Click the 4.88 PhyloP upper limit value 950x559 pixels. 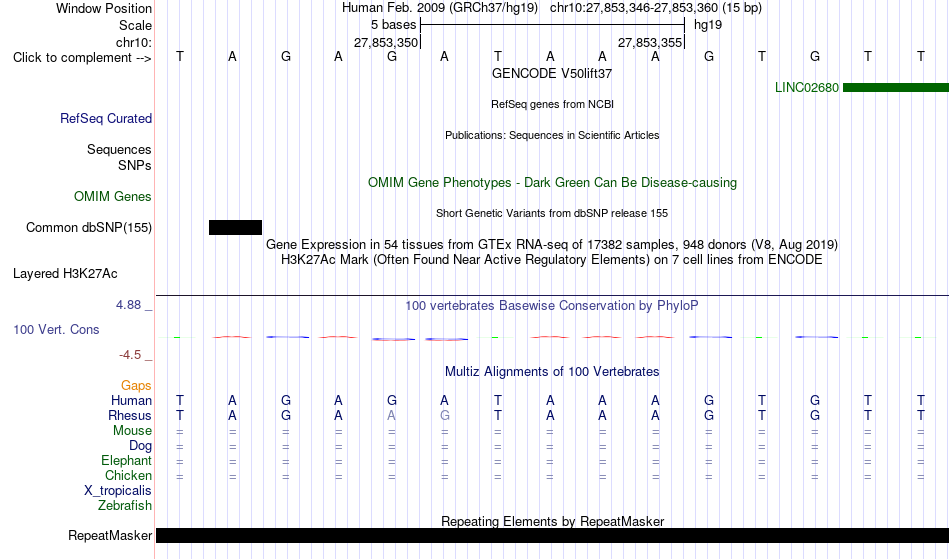[x=128, y=305]
